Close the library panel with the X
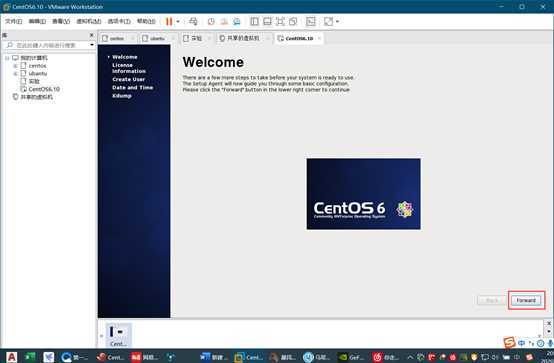Viewport: 554px width, 363px height. click(x=92, y=35)
